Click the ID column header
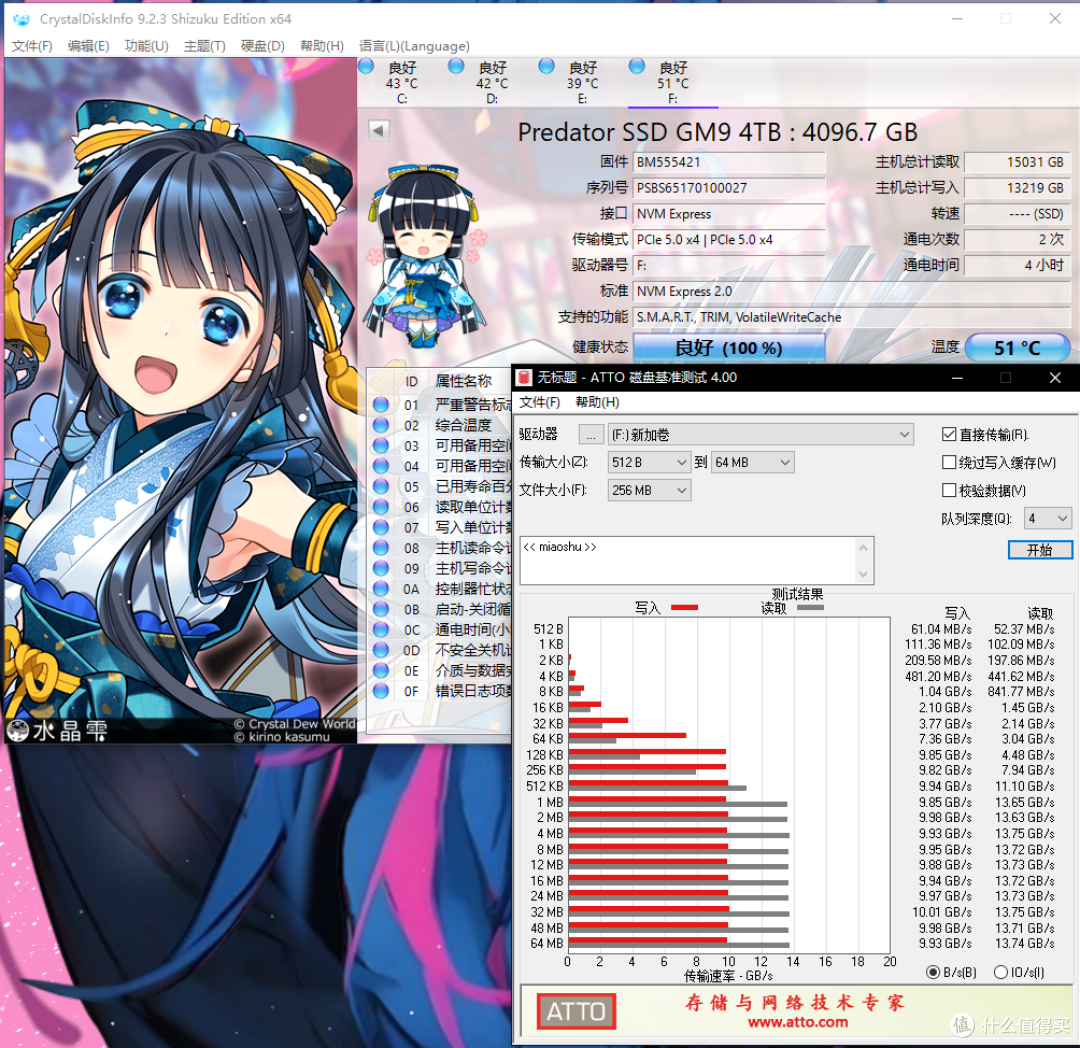1080x1048 pixels. tap(411, 381)
